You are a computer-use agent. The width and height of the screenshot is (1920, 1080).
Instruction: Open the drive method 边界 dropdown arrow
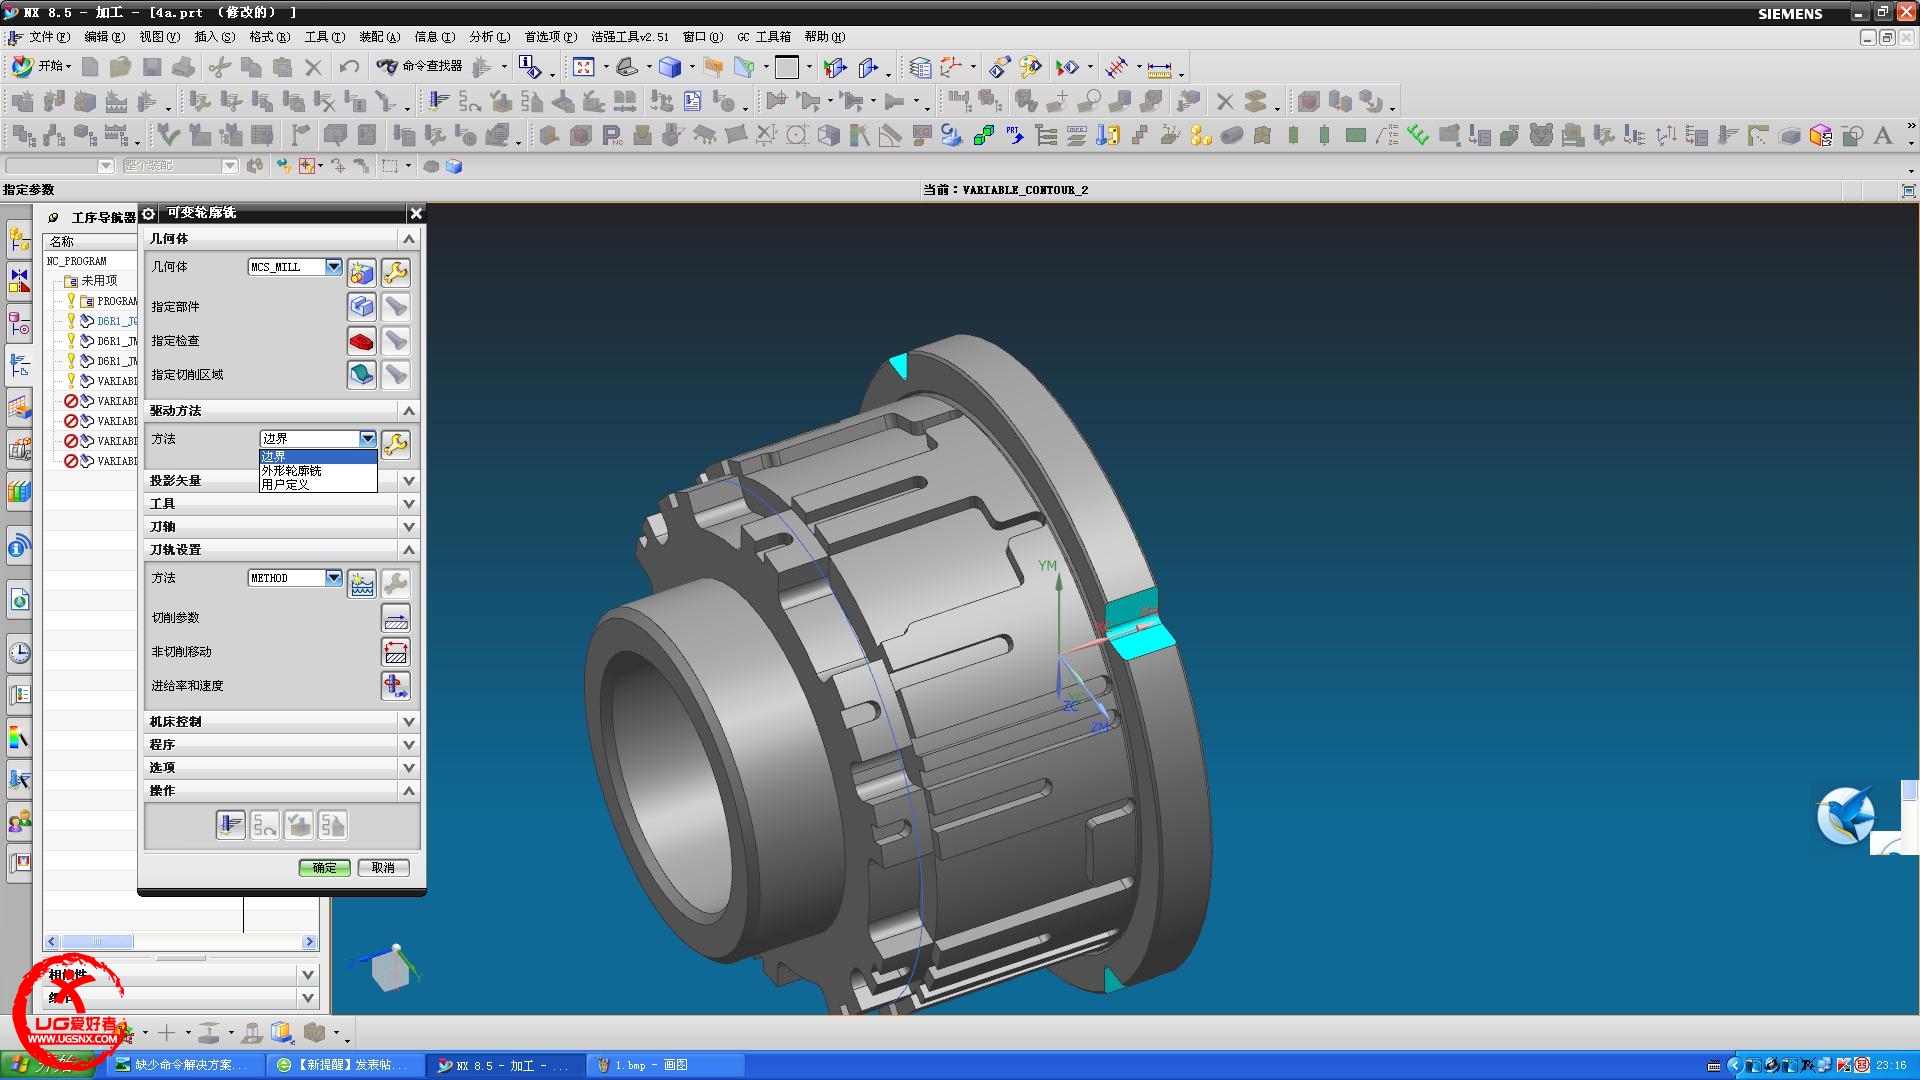click(x=368, y=438)
